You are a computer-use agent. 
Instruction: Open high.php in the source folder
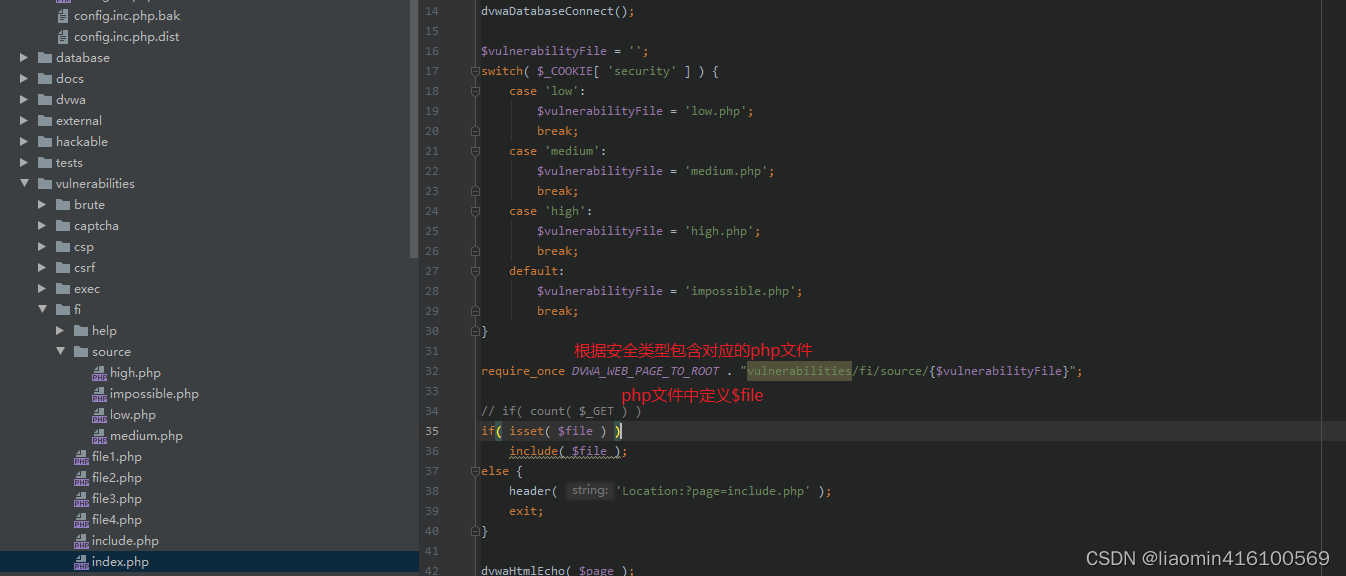point(135,373)
